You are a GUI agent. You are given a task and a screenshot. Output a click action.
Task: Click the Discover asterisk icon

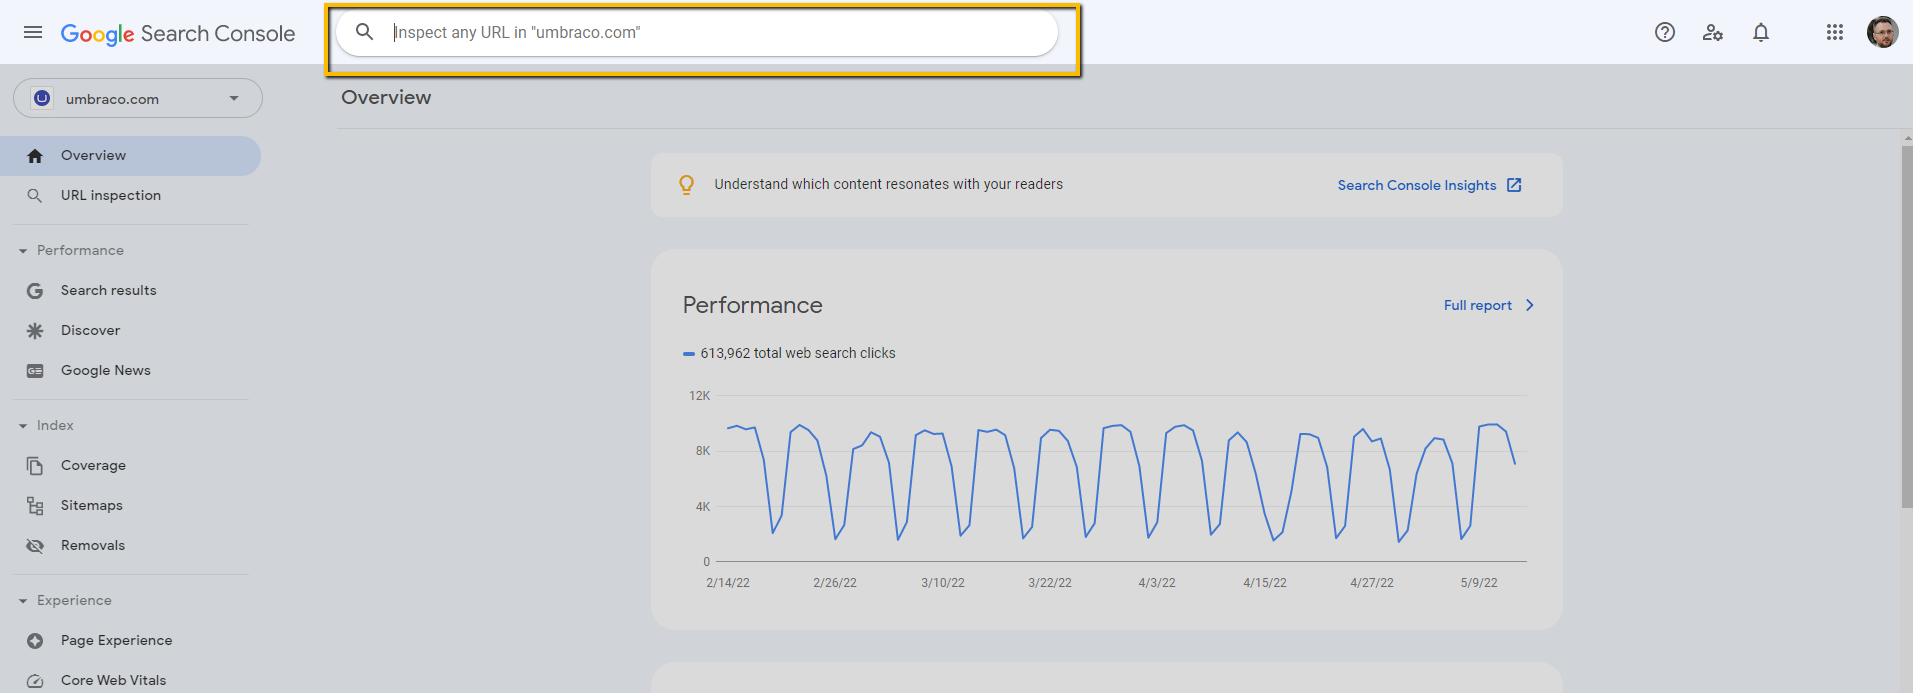pyautogui.click(x=35, y=331)
